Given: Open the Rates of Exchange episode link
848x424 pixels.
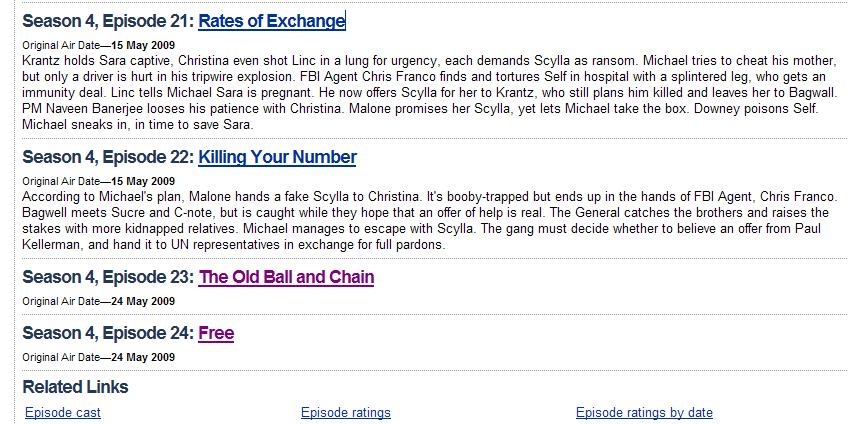Looking at the screenshot, I should point(271,21).
